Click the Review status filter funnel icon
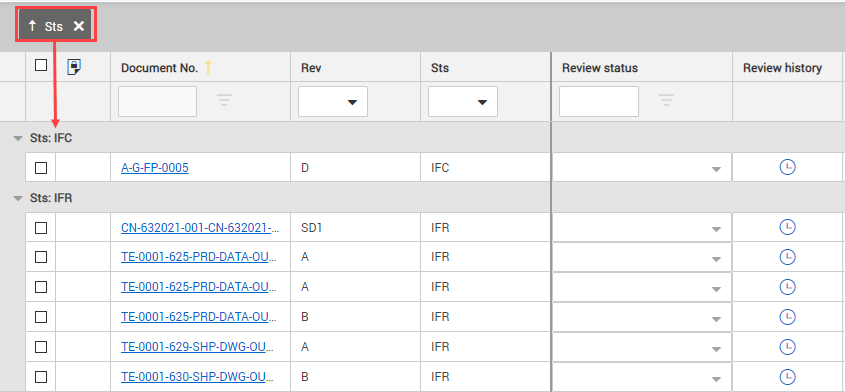The height and width of the screenshot is (392, 845). 666,100
